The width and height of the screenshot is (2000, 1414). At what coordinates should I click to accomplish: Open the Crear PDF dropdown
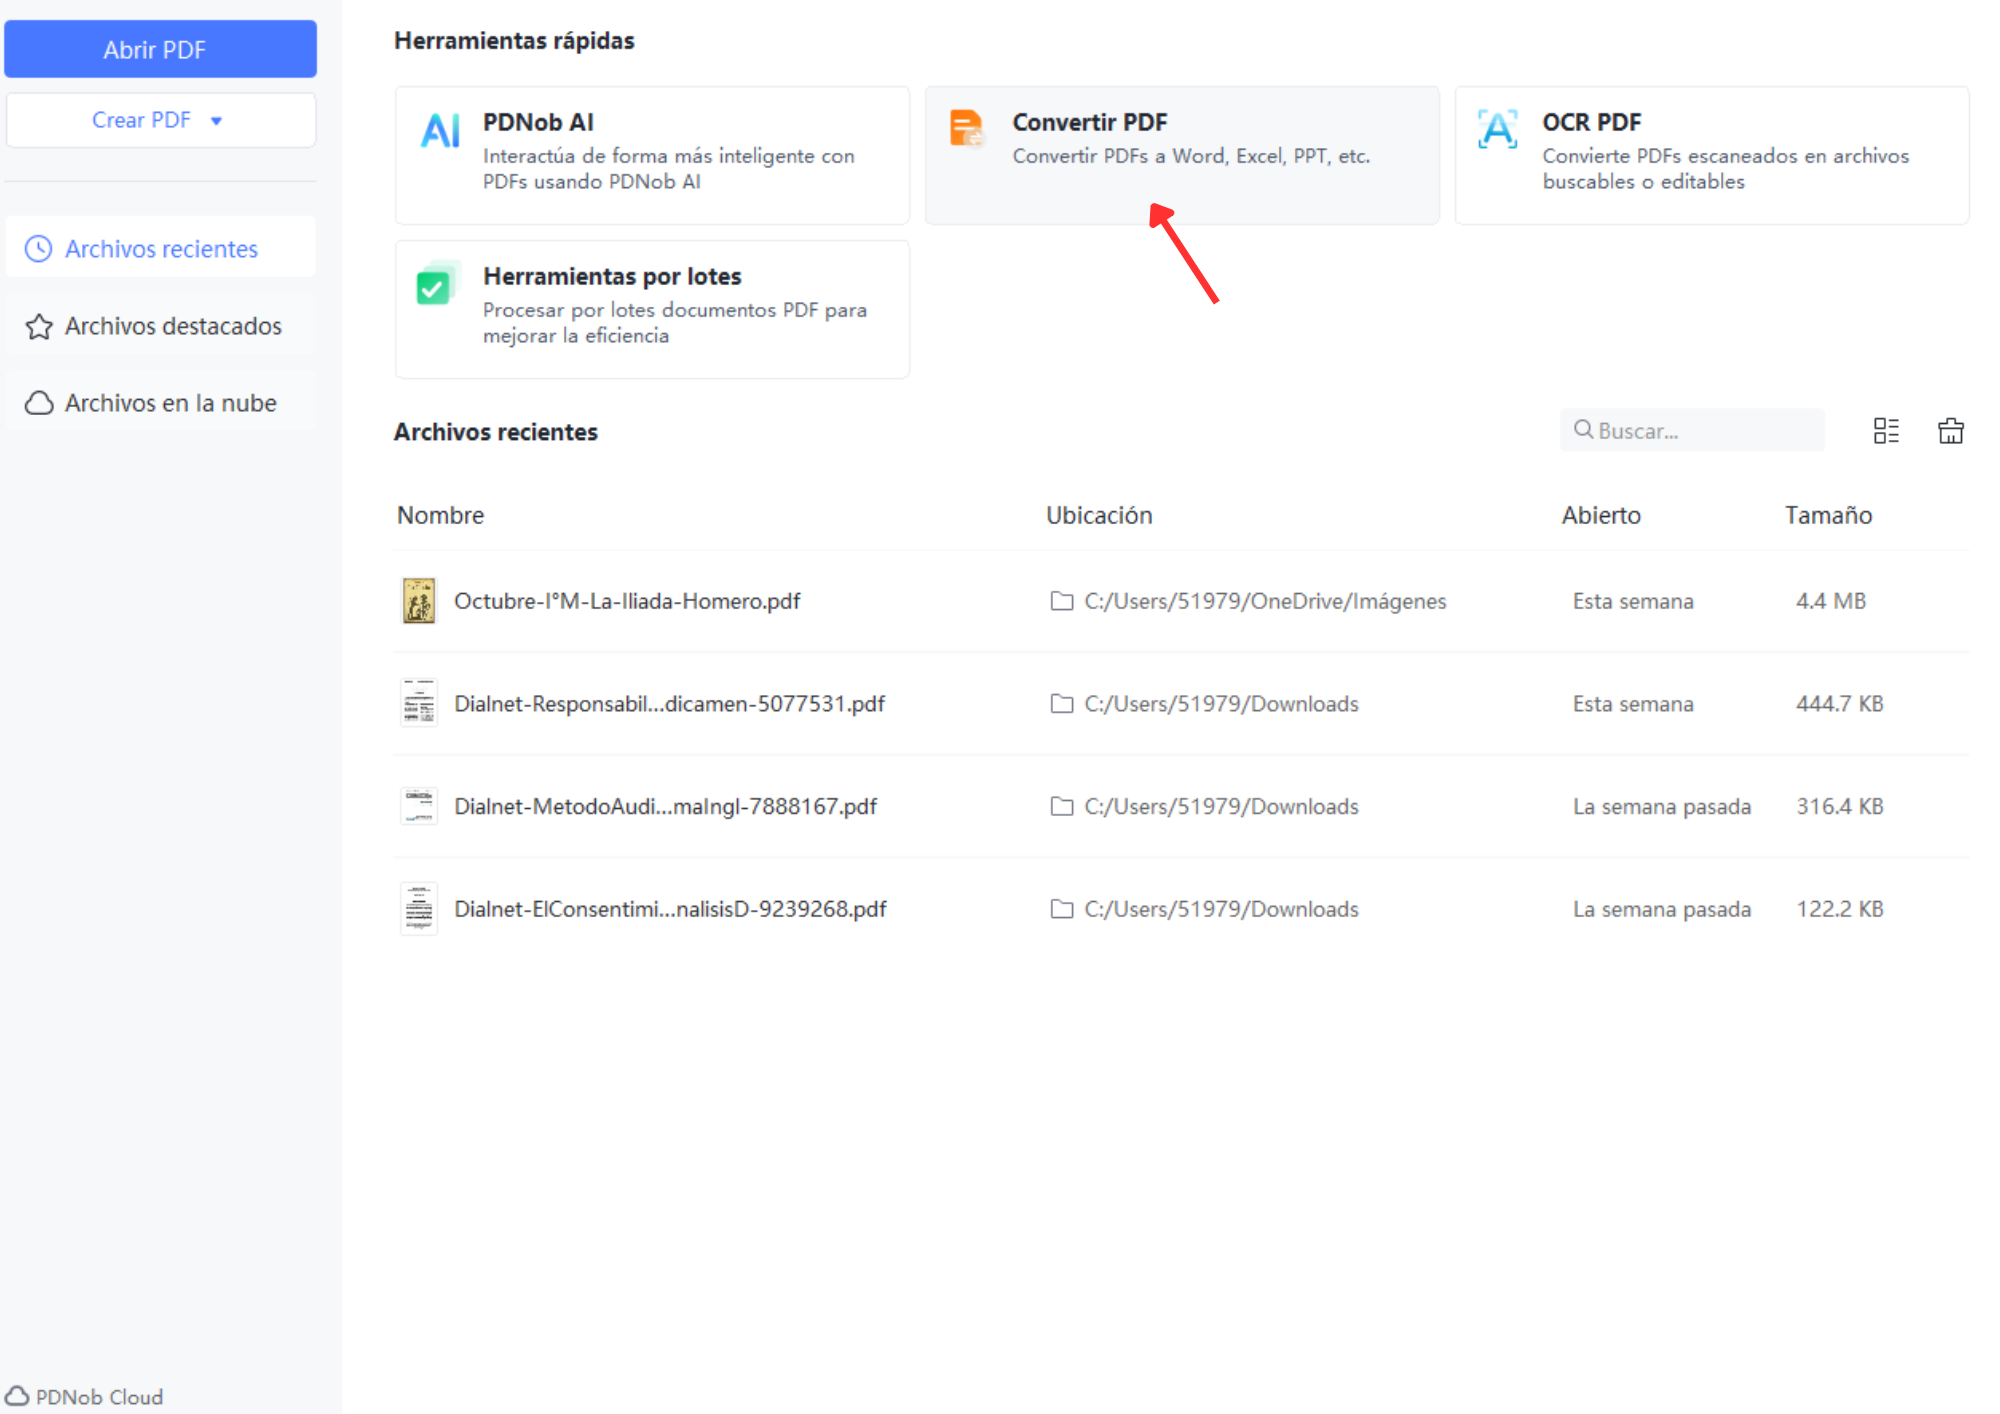pos(160,120)
